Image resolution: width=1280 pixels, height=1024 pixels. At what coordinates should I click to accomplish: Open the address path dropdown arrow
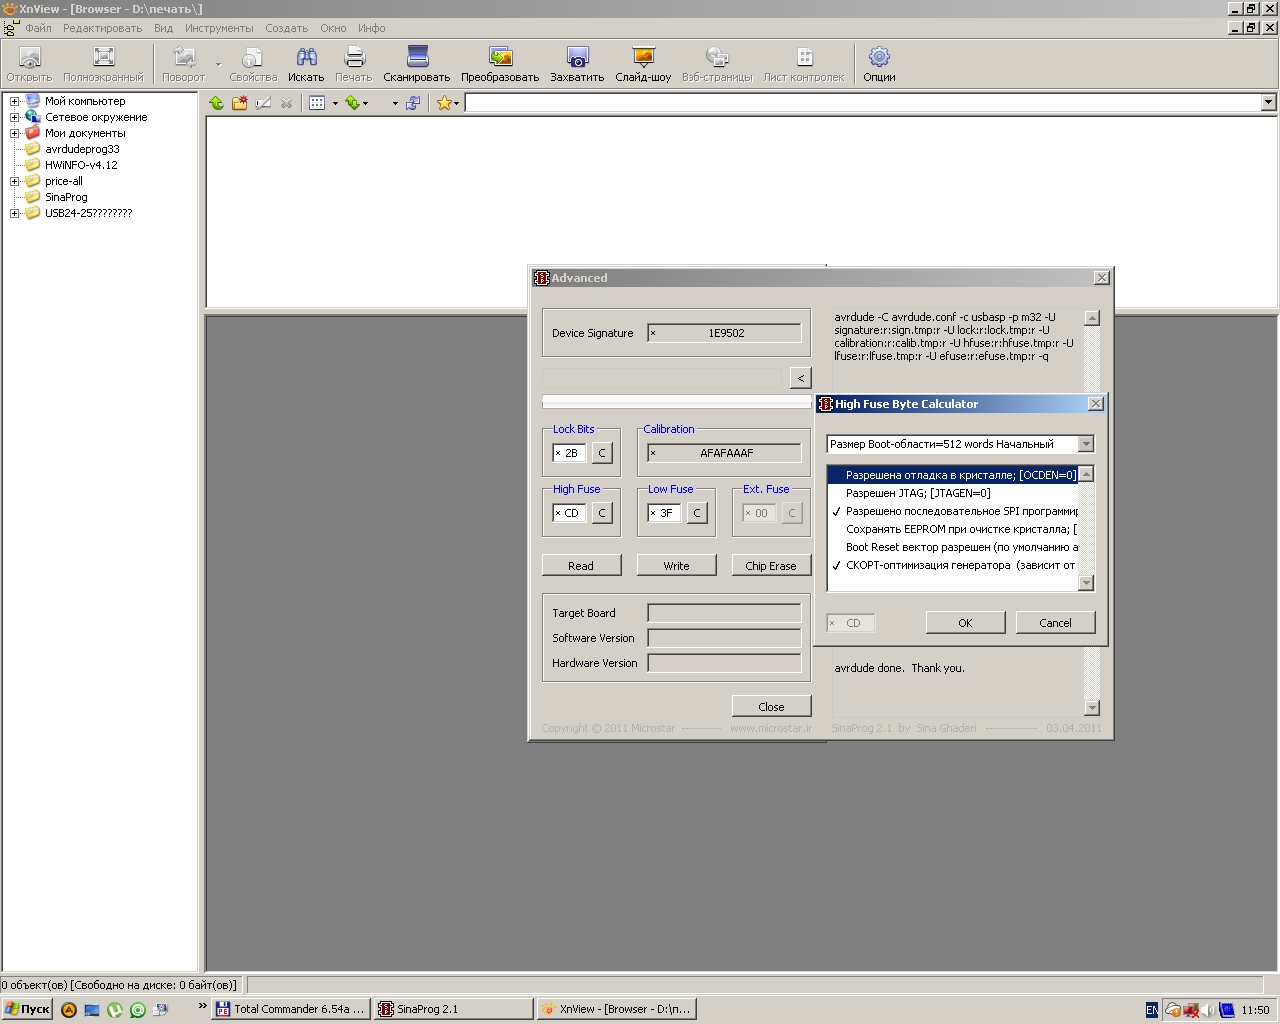(x=1268, y=102)
